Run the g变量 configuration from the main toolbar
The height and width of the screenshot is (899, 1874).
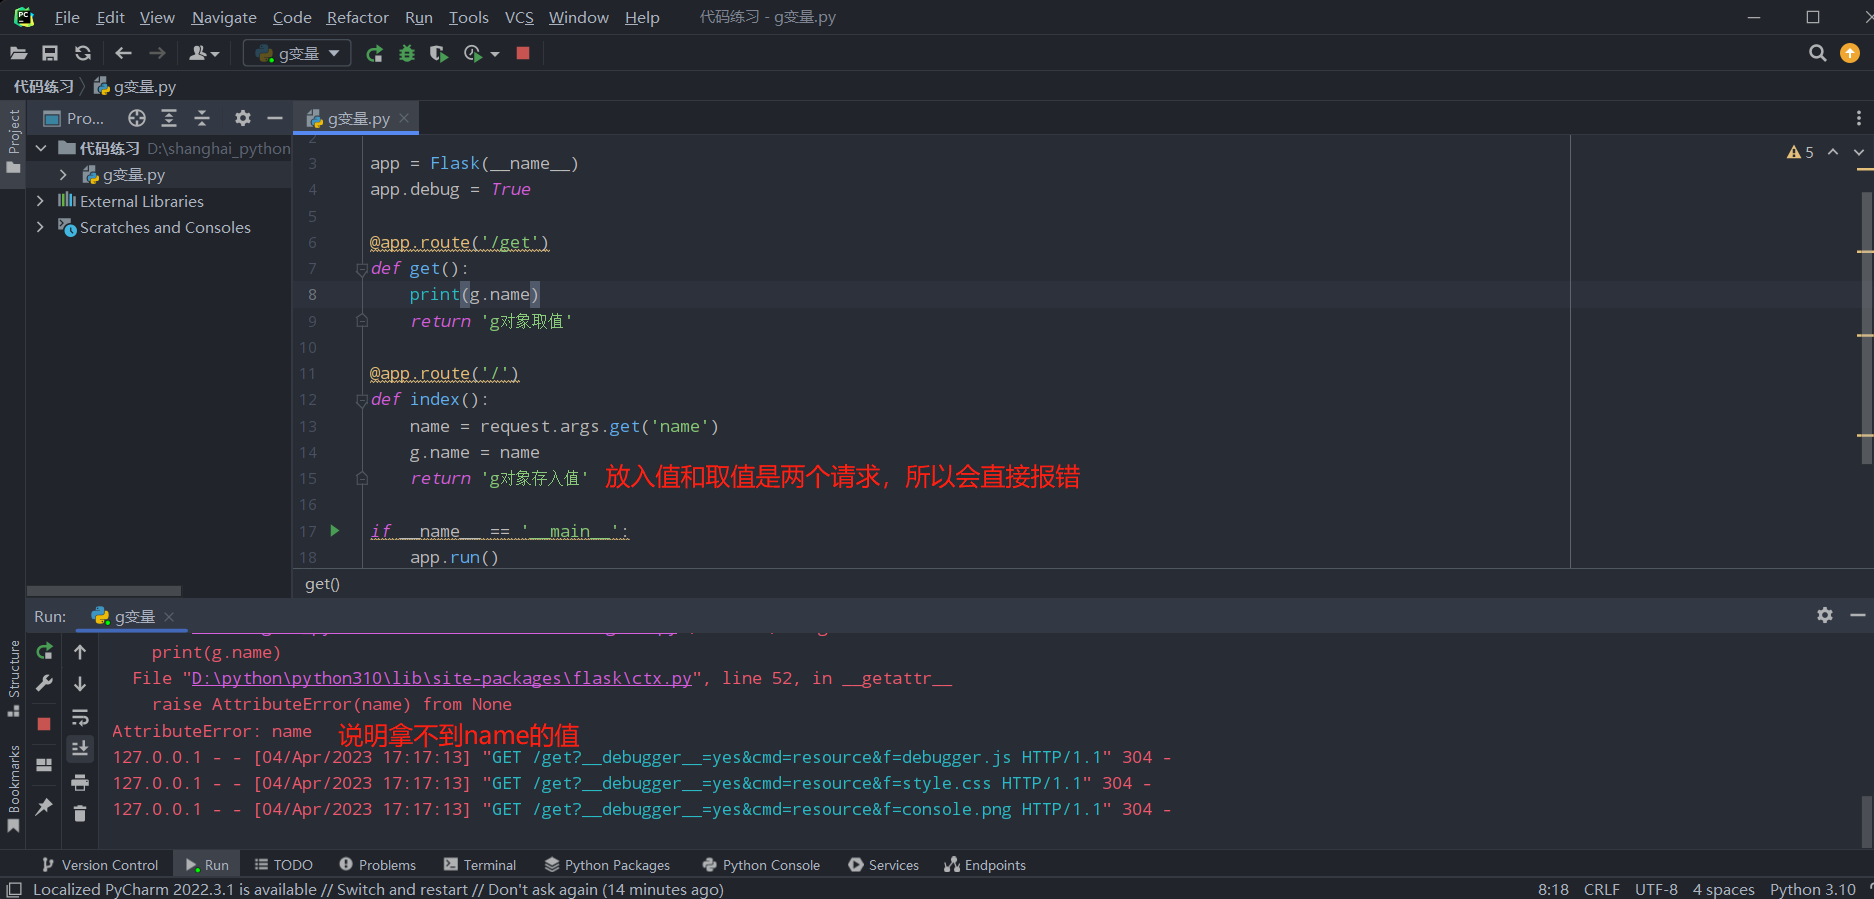pos(374,53)
